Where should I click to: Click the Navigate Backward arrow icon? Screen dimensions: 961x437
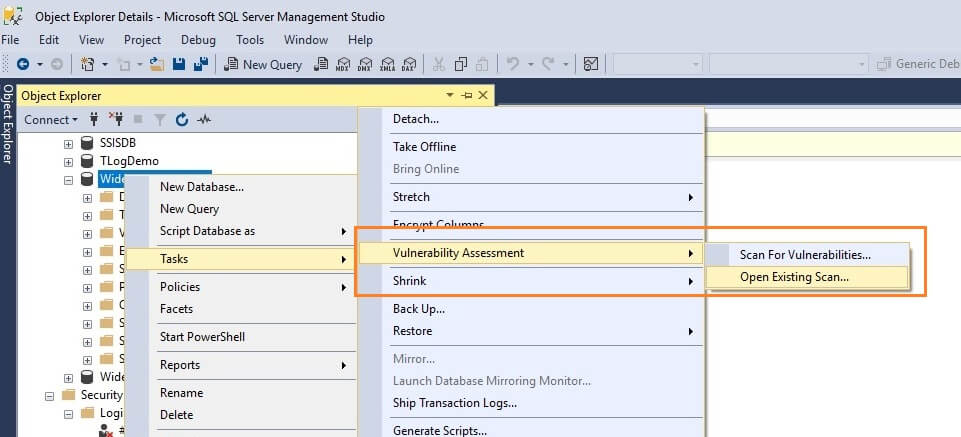(22, 64)
